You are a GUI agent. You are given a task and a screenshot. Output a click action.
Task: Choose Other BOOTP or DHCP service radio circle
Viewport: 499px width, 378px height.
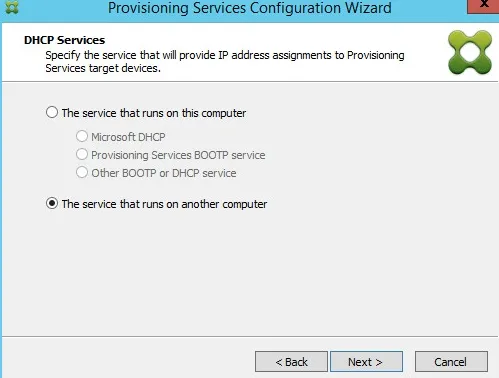point(82,172)
